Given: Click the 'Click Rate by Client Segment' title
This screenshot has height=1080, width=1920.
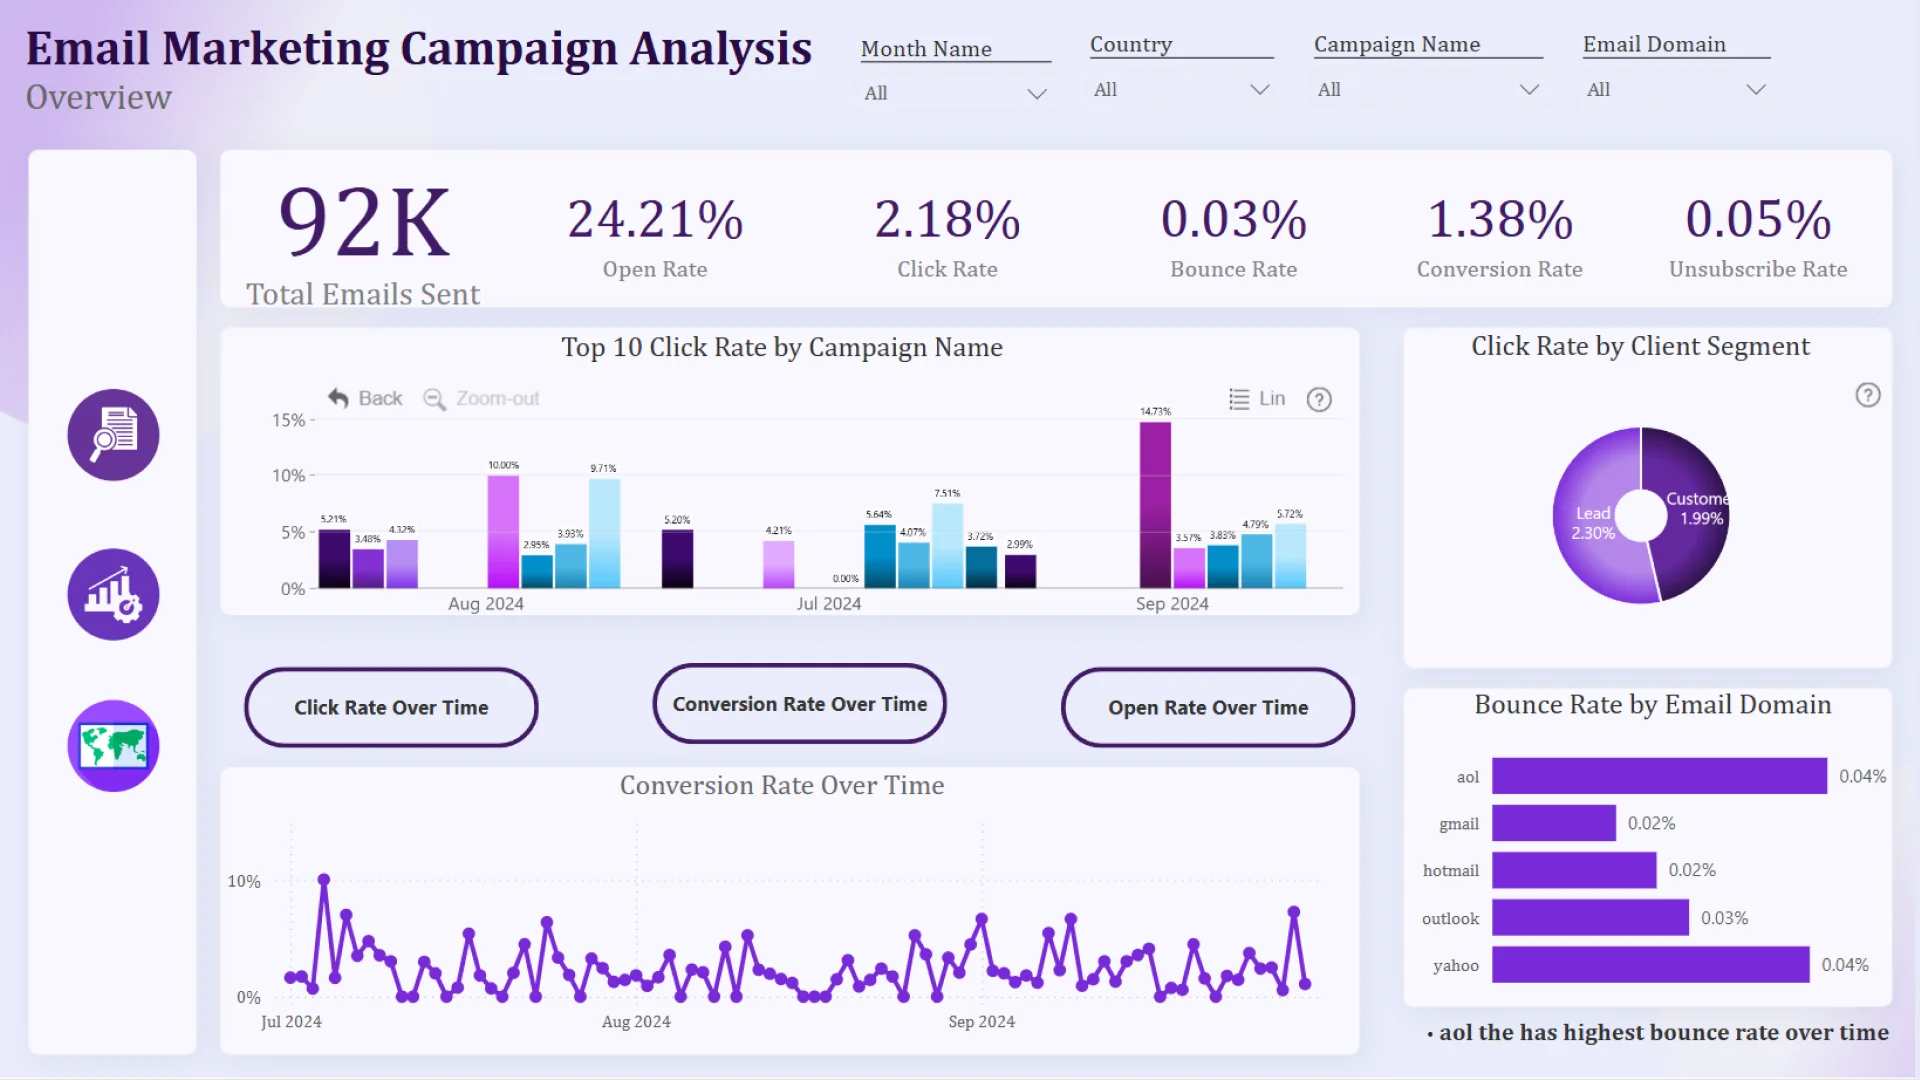Looking at the screenshot, I should [x=1640, y=346].
